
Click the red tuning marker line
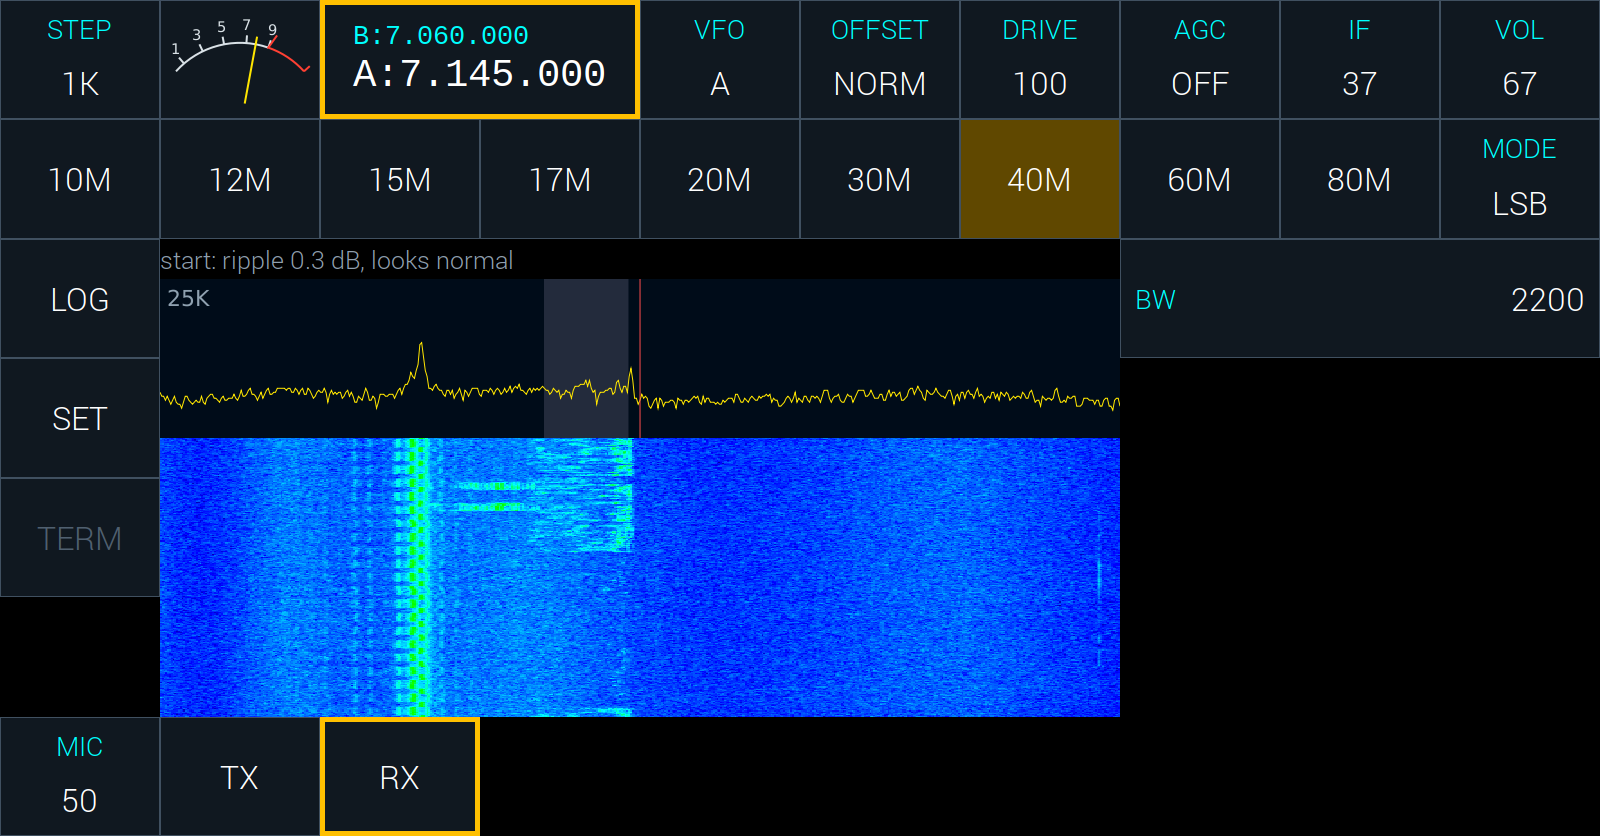640,358
